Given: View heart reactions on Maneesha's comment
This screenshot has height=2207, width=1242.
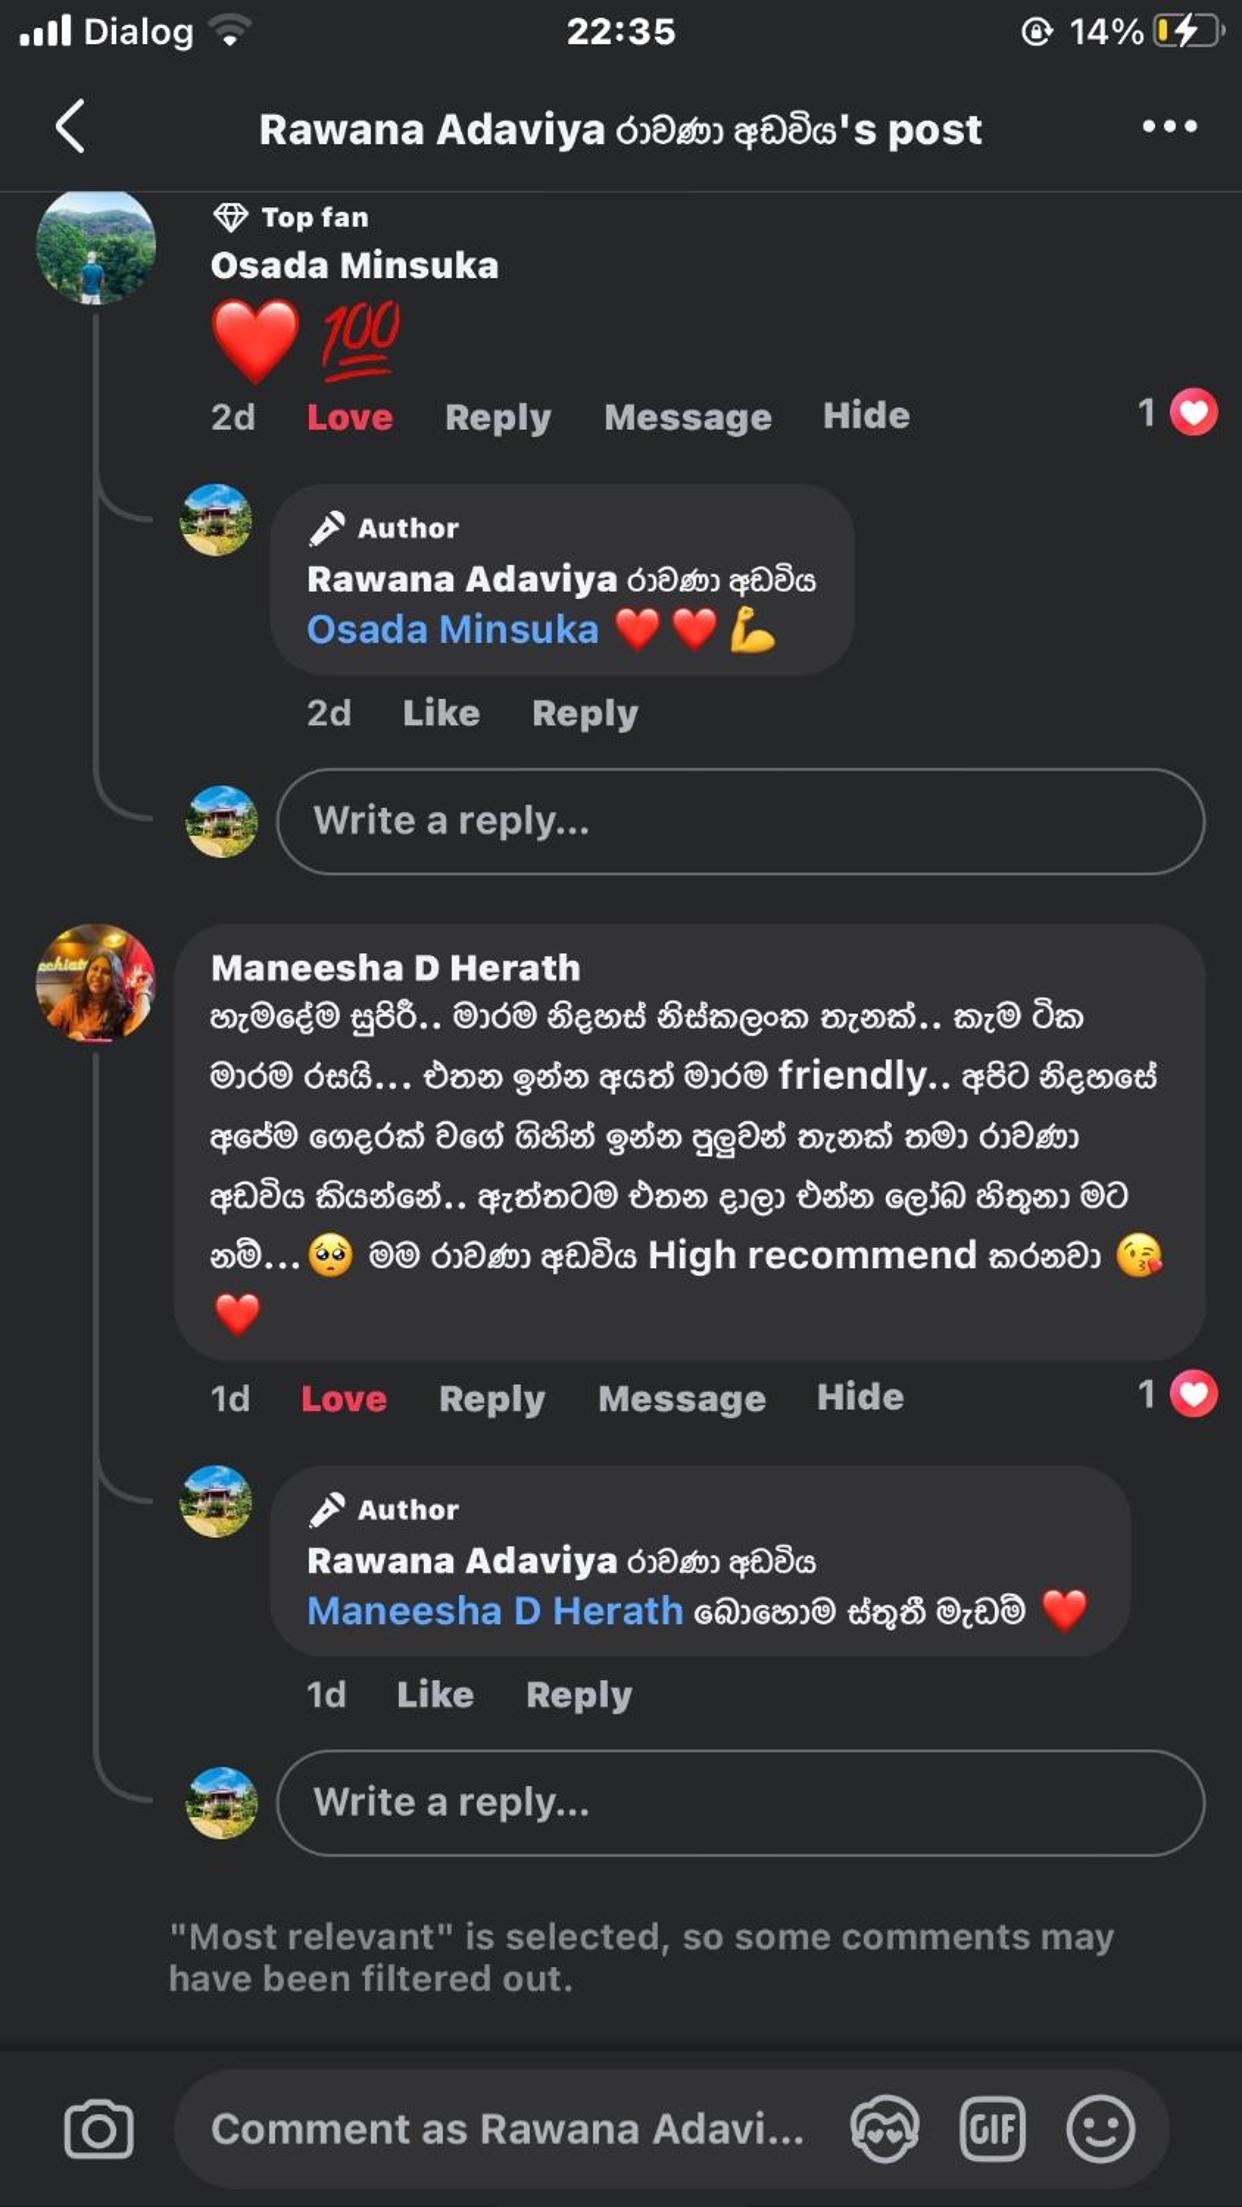Looking at the screenshot, I should 1178,1394.
